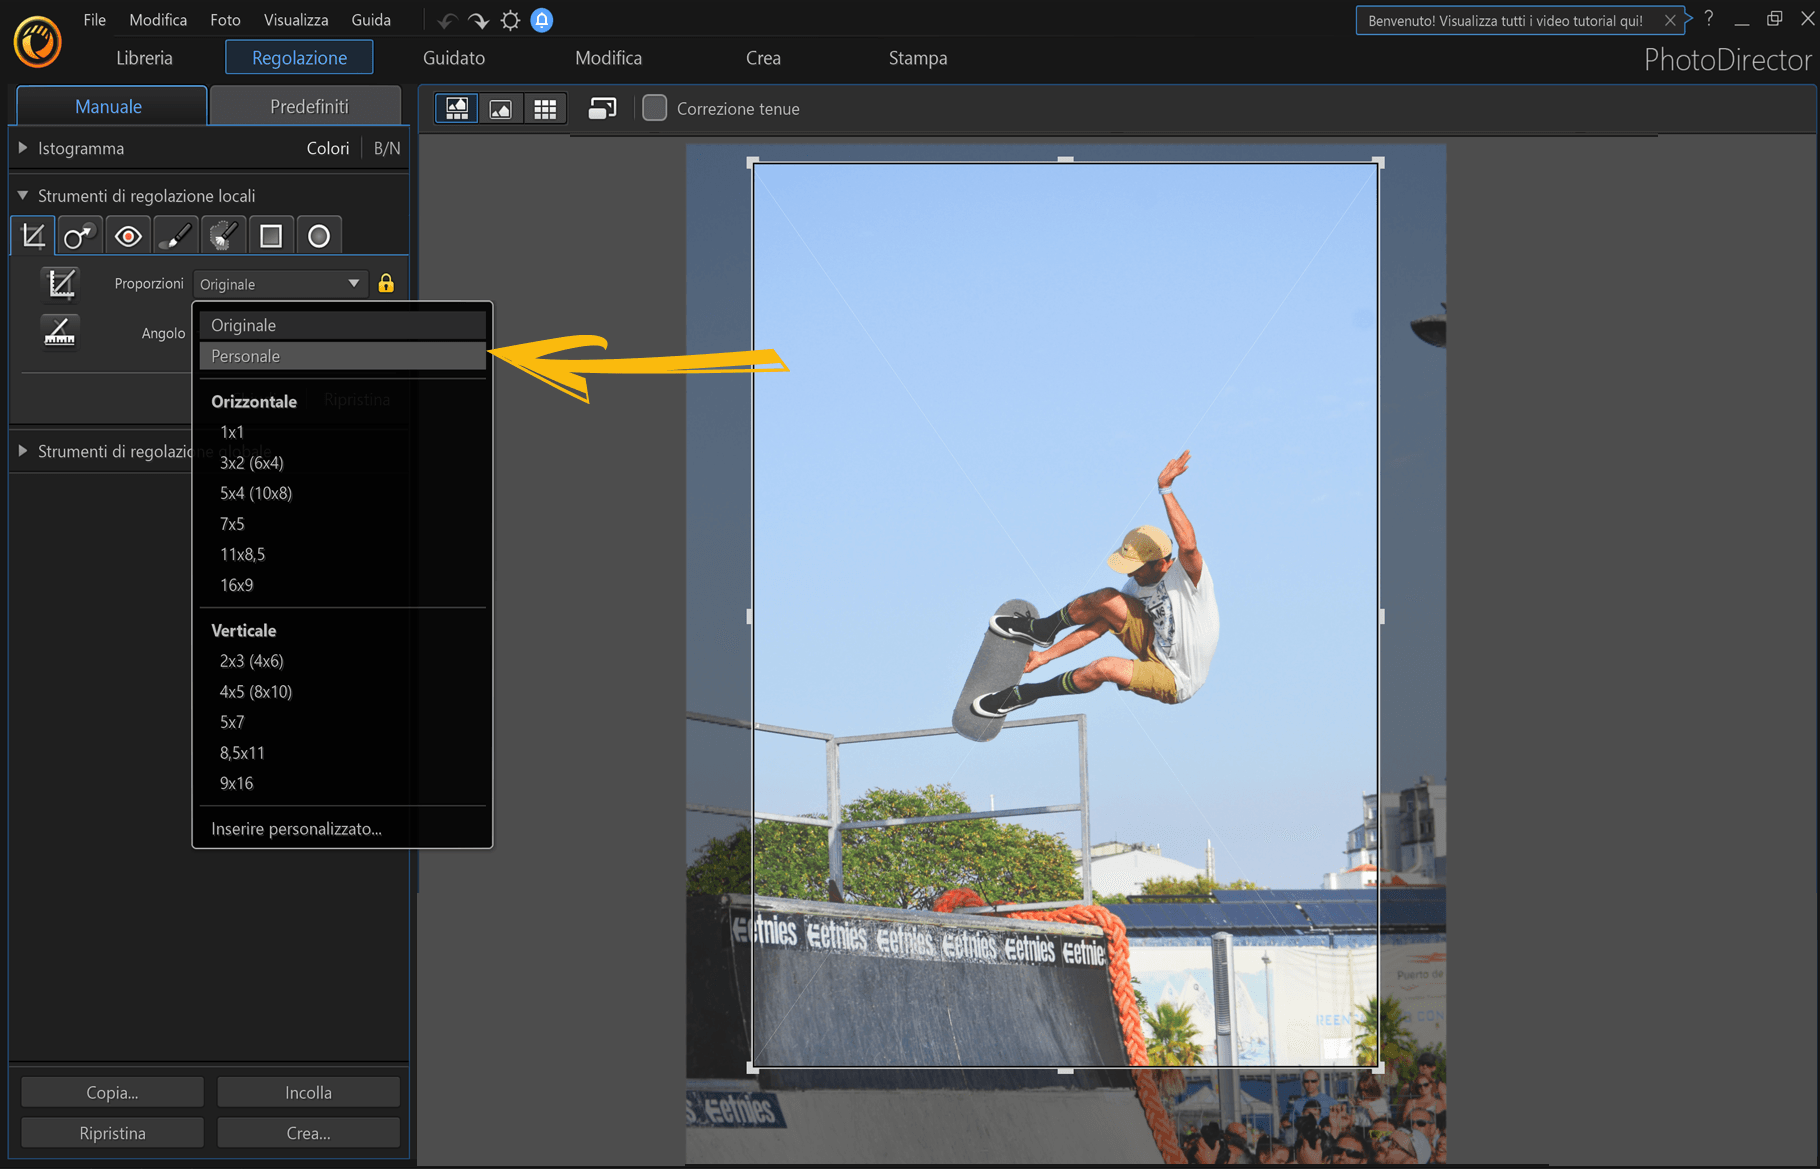Viewport: 1820px width, 1169px height.
Task: Switch to the Predefiniti tab
Action: coord(308,106)
